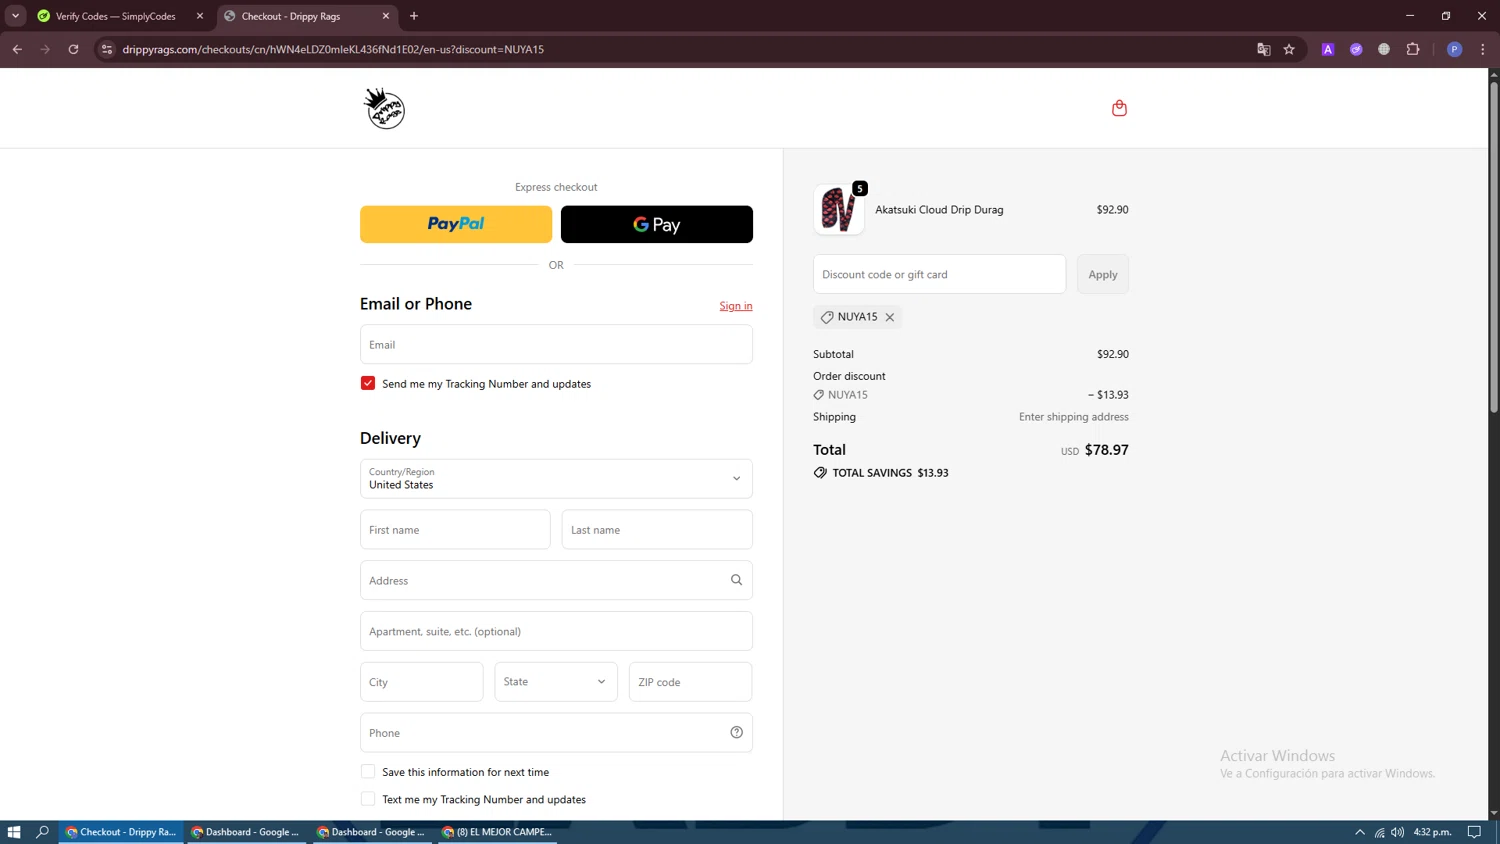1500x844 pixels.
Task: Click the Drippy Rags crown logo
Action: coord(384,108)
